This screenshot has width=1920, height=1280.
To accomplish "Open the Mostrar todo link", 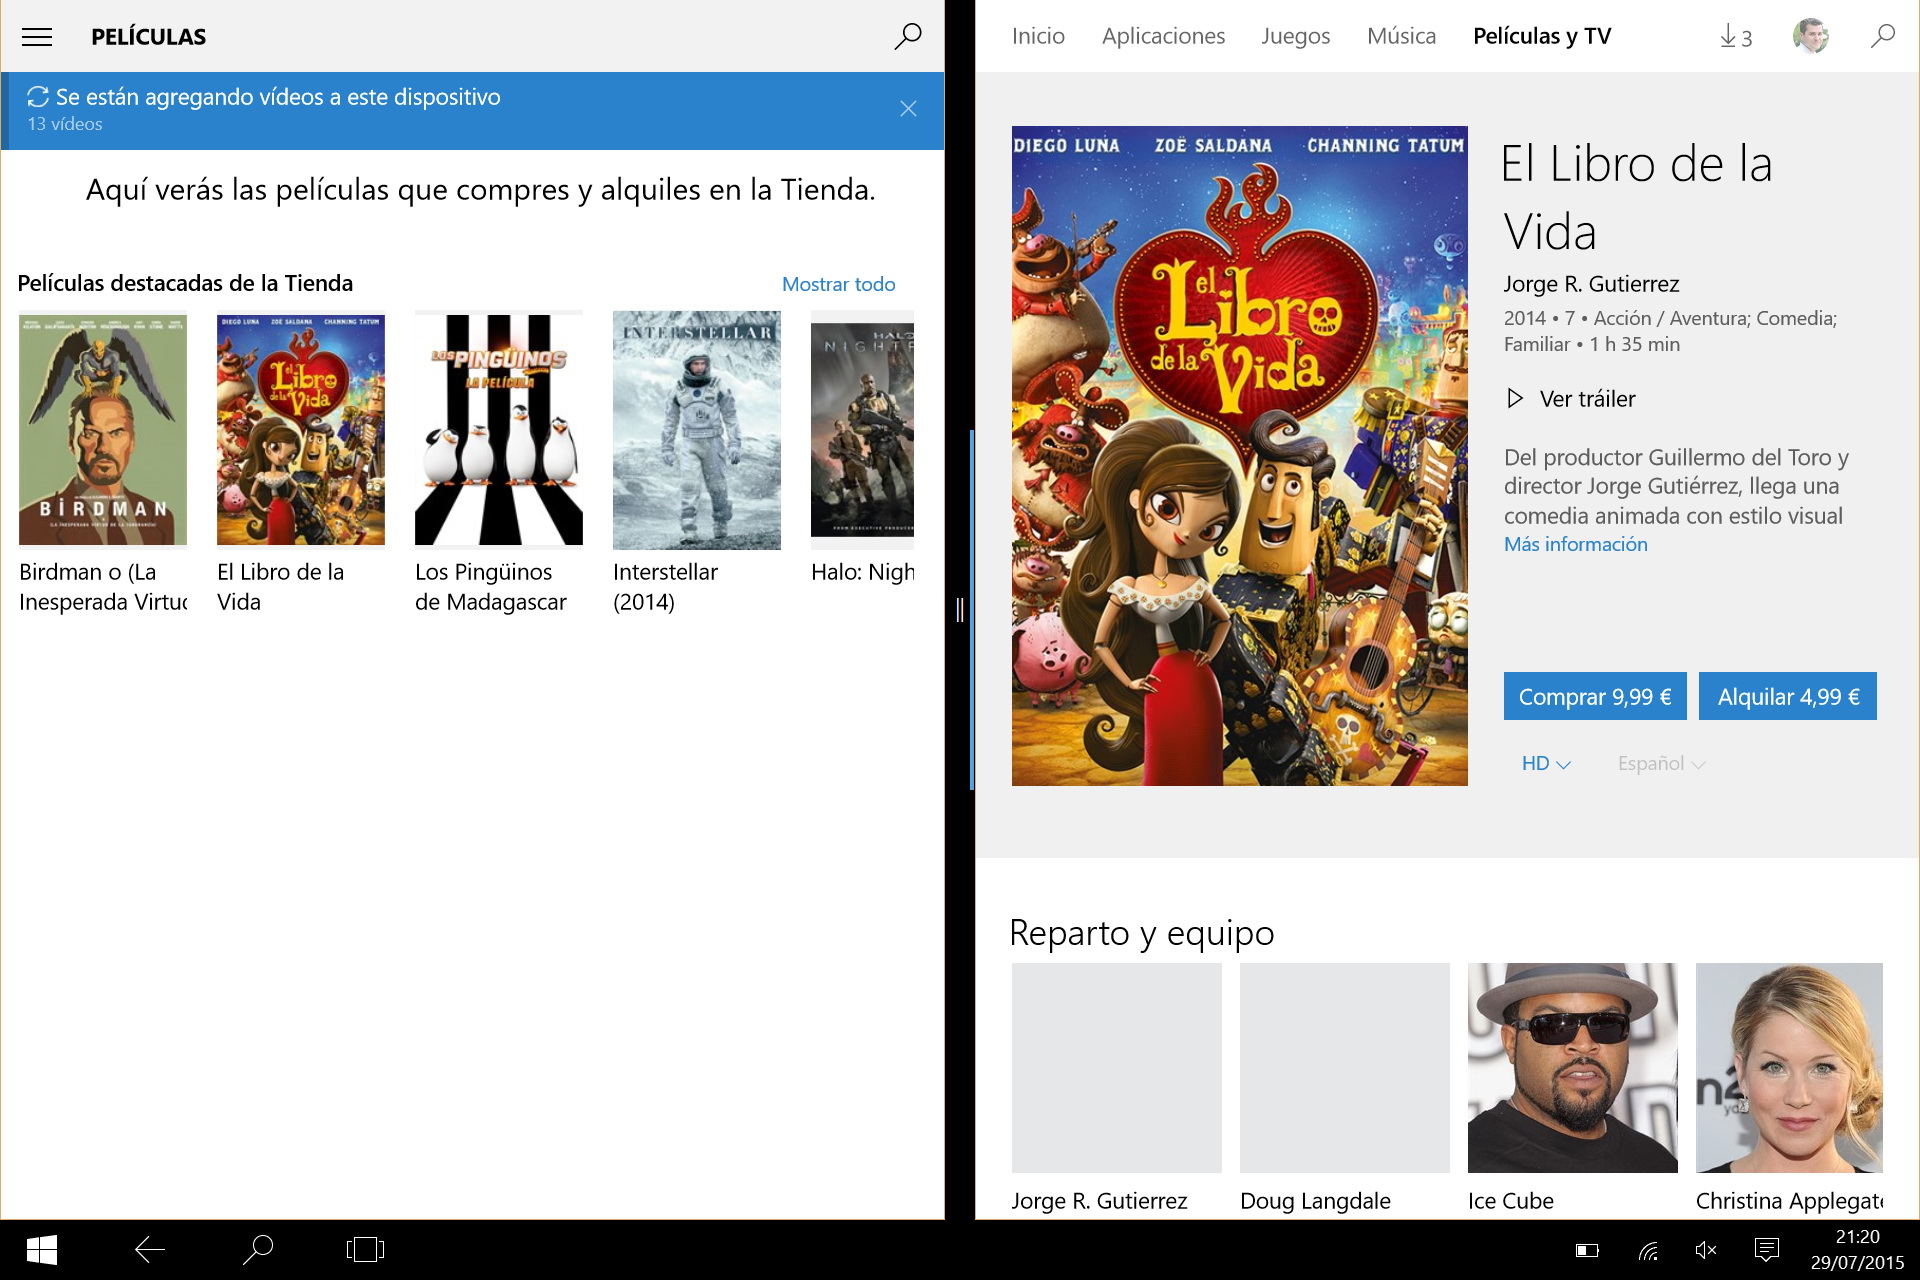I will click(838, 285).
